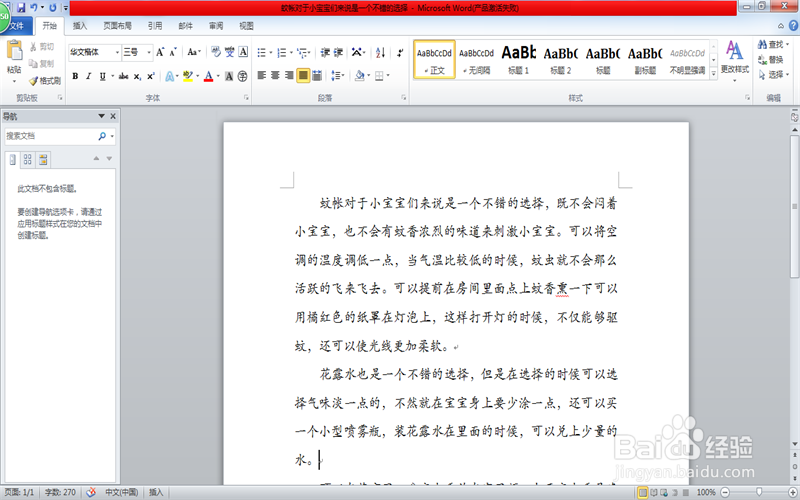Click the Format Painter (格式刷) brush

coord(34,81)
